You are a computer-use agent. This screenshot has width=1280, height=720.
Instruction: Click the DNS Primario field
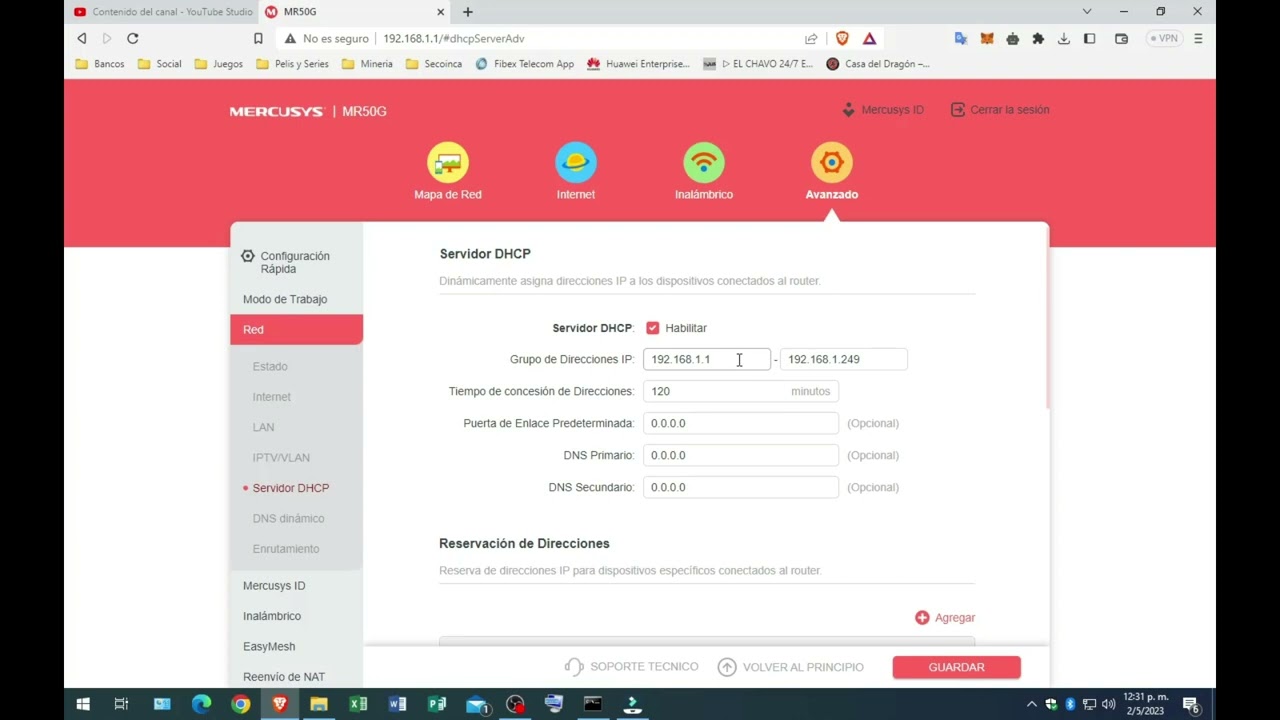(741, 455)
